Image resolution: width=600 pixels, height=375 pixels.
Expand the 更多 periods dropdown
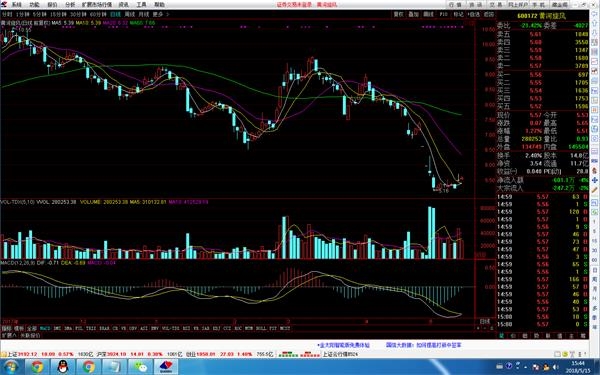(x=160, y=14)
